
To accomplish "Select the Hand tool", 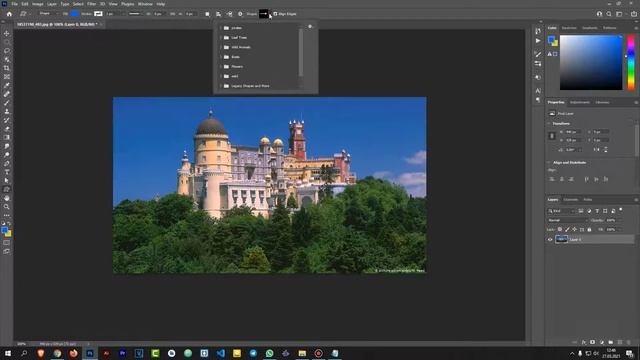I will 7,198.
